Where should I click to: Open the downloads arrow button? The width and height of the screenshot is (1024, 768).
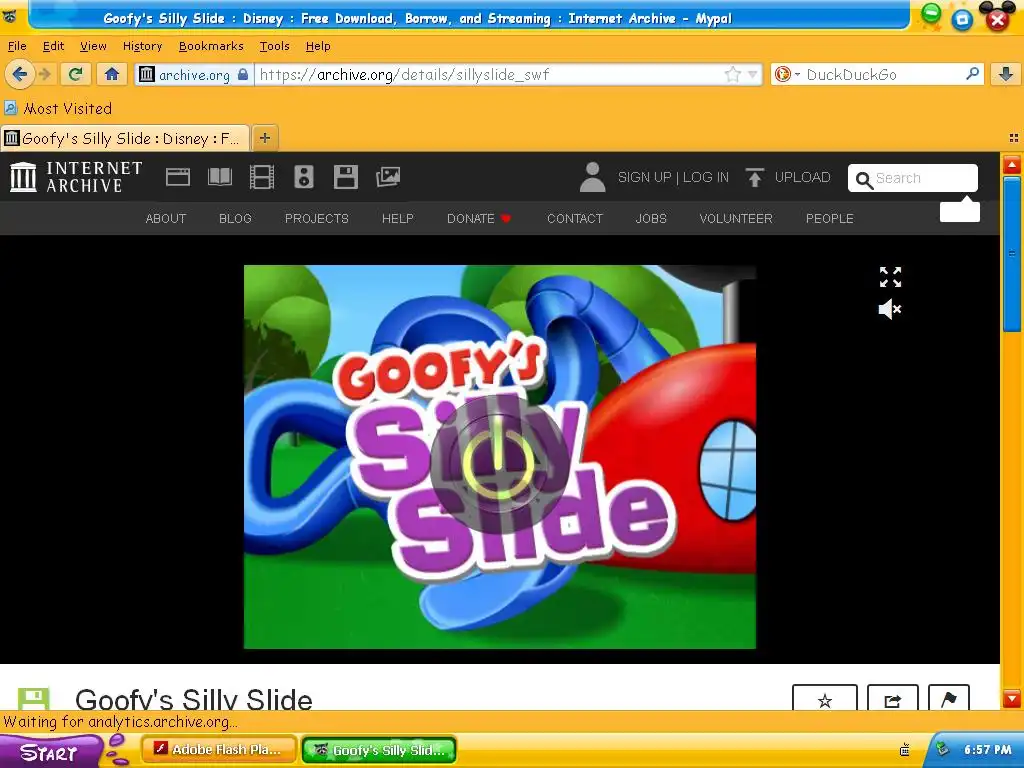coord(1006,74)
